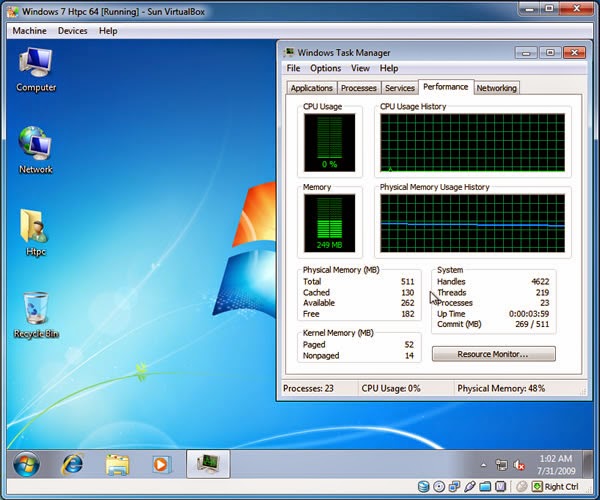Open Task Manager File menu
The width and height of the screenshot is (600, 500).
[x=293, y=68]
